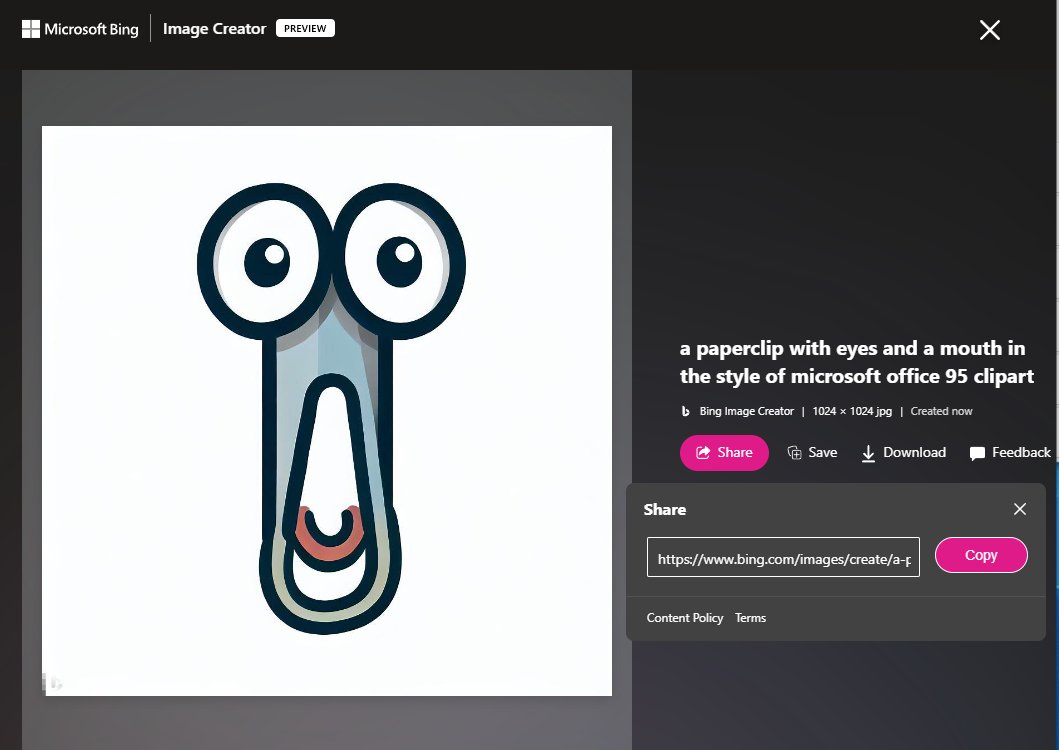
Task: Close the image viewer with top X
Action: click(x=989, y=30)
